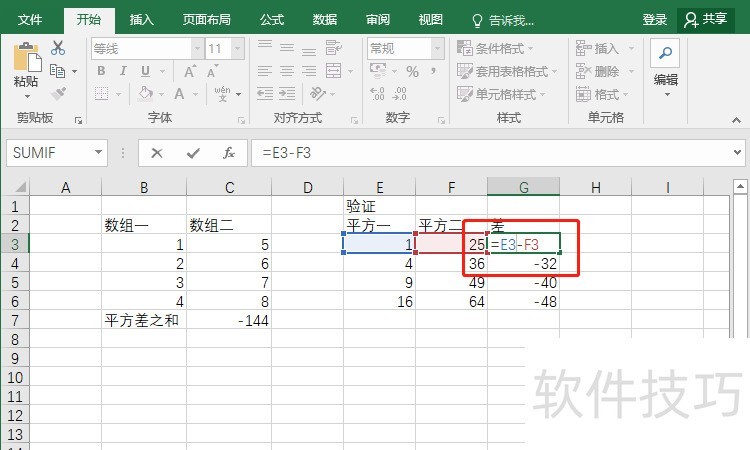Click the Copy icon
Viewport: 750px width, 450px height.
(57, 71)
